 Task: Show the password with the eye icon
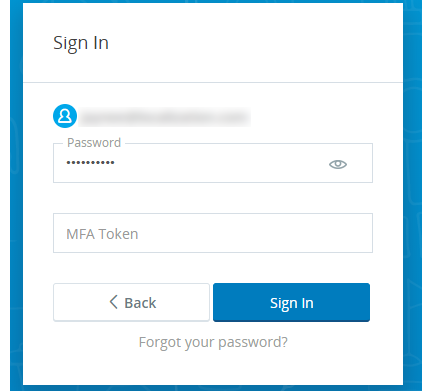point(338,164)
